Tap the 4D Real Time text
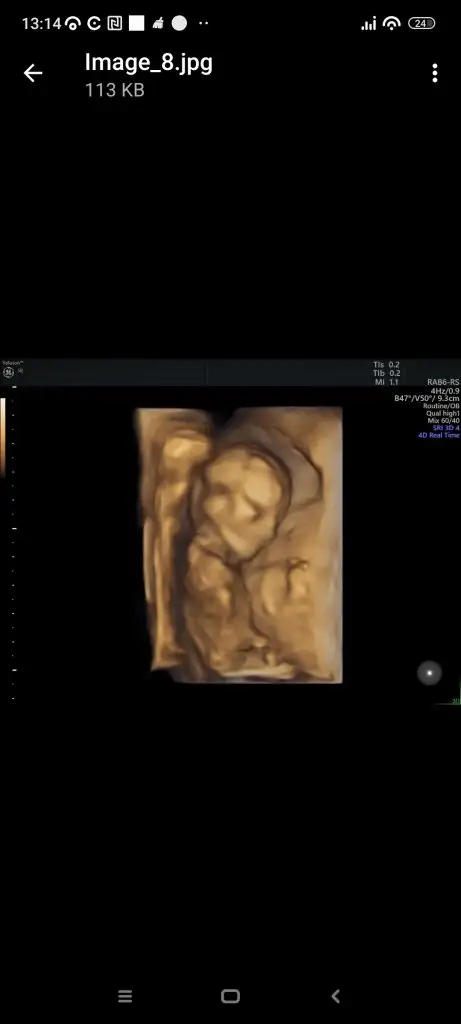The width and height of the screenshot is (461, 1024). pyautogui.click(x=439, y=435)
